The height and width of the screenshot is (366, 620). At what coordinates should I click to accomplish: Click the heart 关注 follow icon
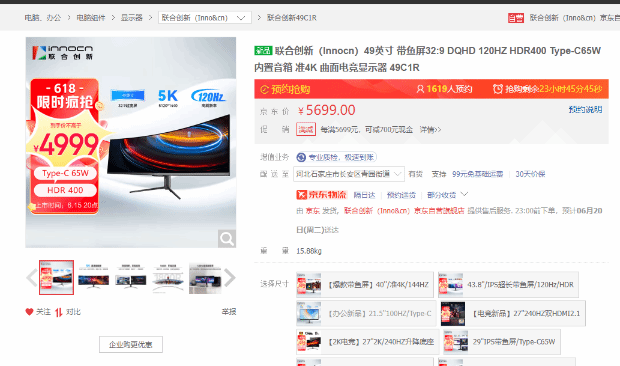29,312
